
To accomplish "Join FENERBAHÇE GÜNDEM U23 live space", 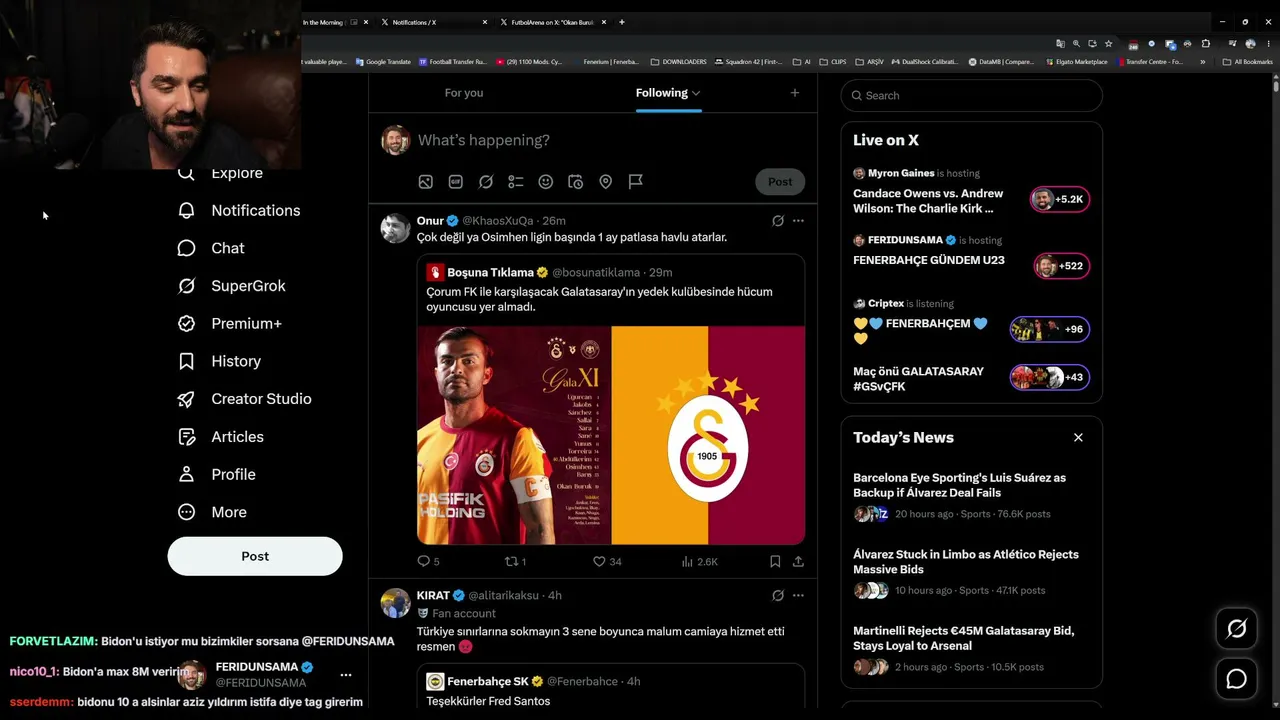I will 972,257.
